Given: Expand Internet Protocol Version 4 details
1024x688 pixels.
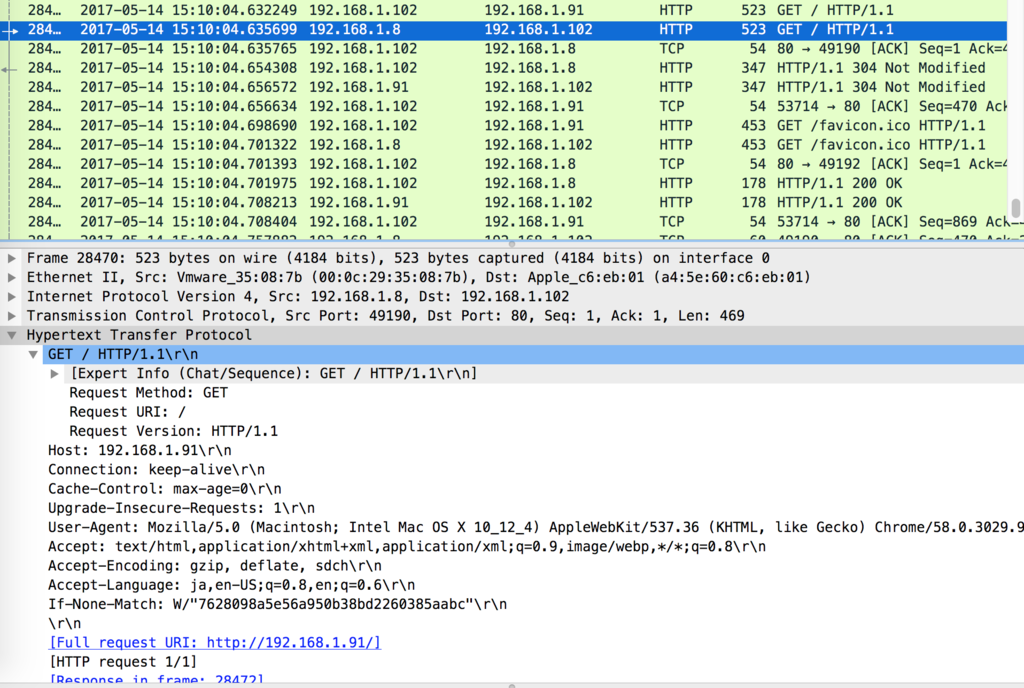Looking at the screenshot, I should pos(9,296).
